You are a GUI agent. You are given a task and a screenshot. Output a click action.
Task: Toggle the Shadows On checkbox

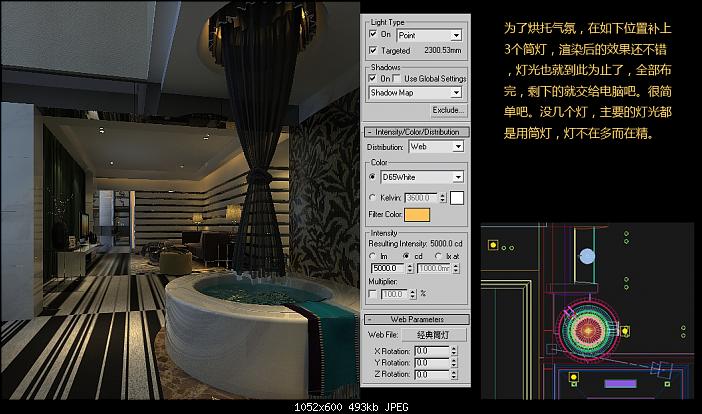click(372, 78)
